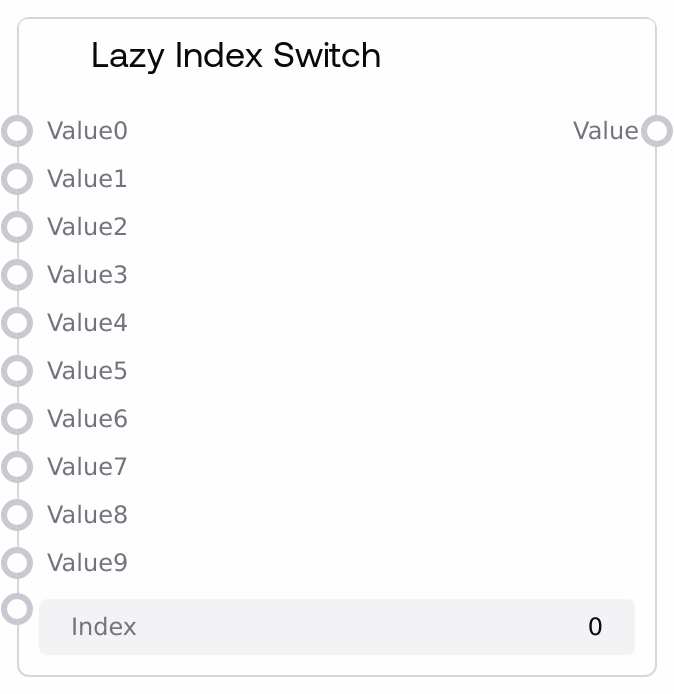Click the Value0 text label

click(87, 131)
